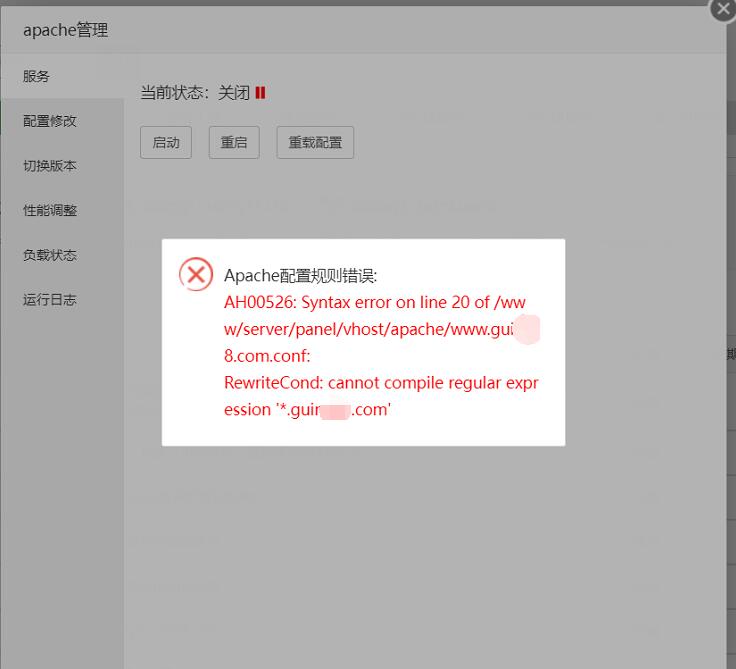Image resolution: width=736 pixels, height=669 pixels.
Task: View the 运行日志 tab
Action: click(62, 300)
